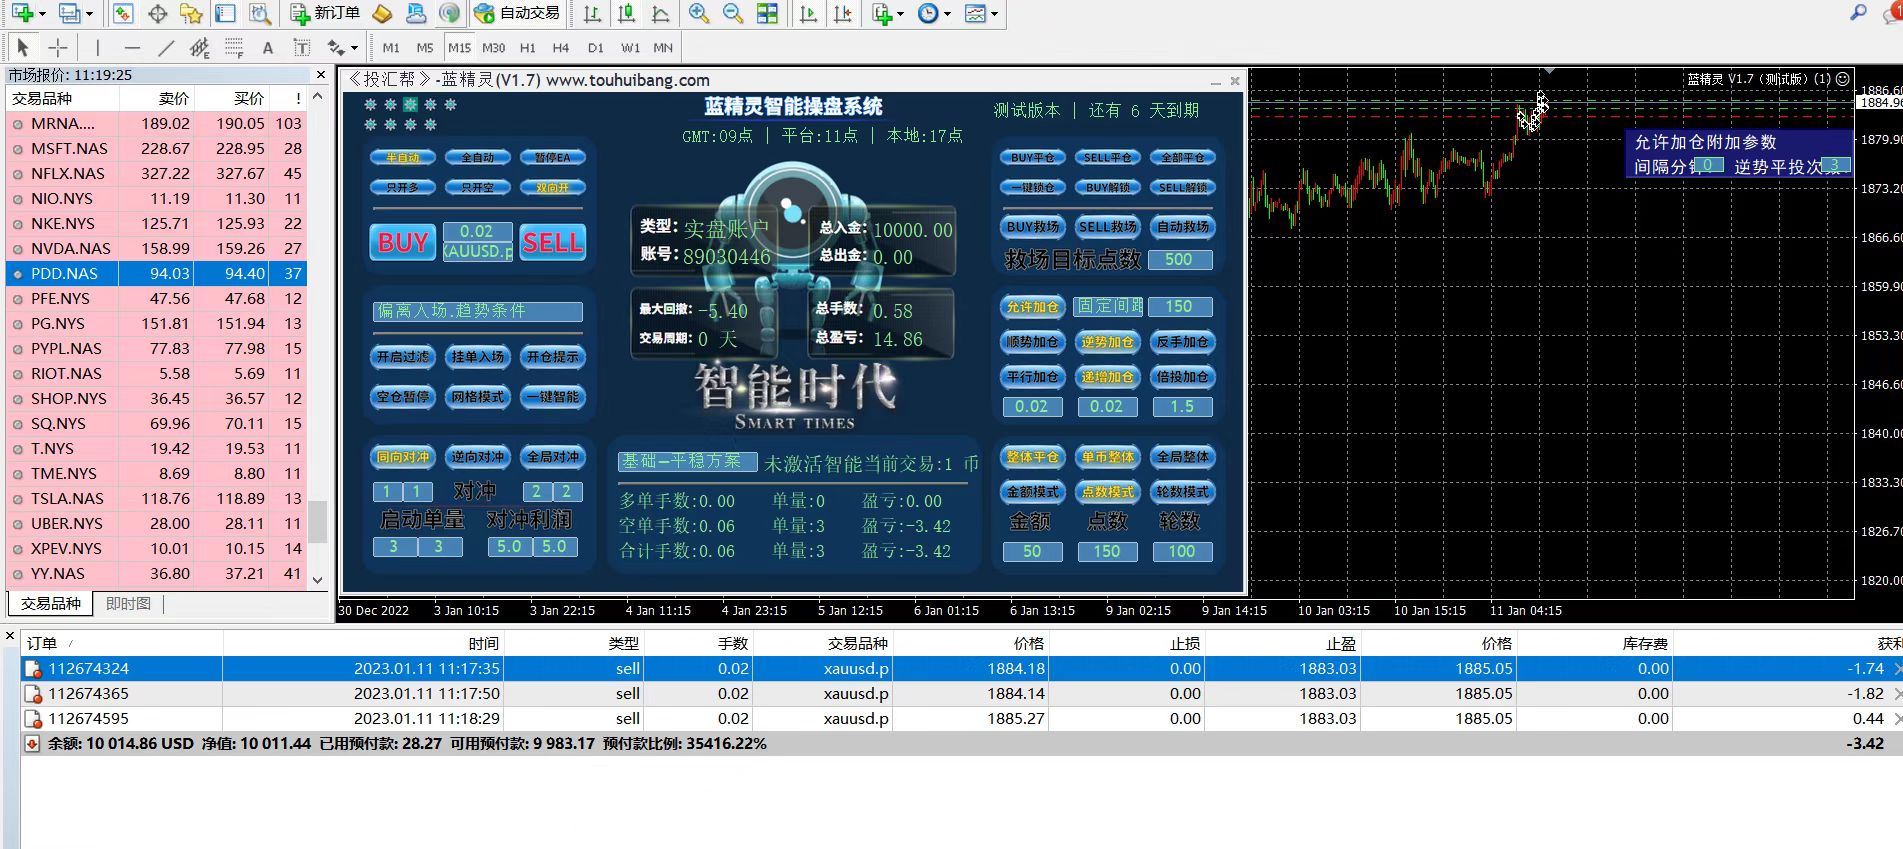Toggle the 双向开 two-way option
The image size is (1903, 849).
pos(553,187)
